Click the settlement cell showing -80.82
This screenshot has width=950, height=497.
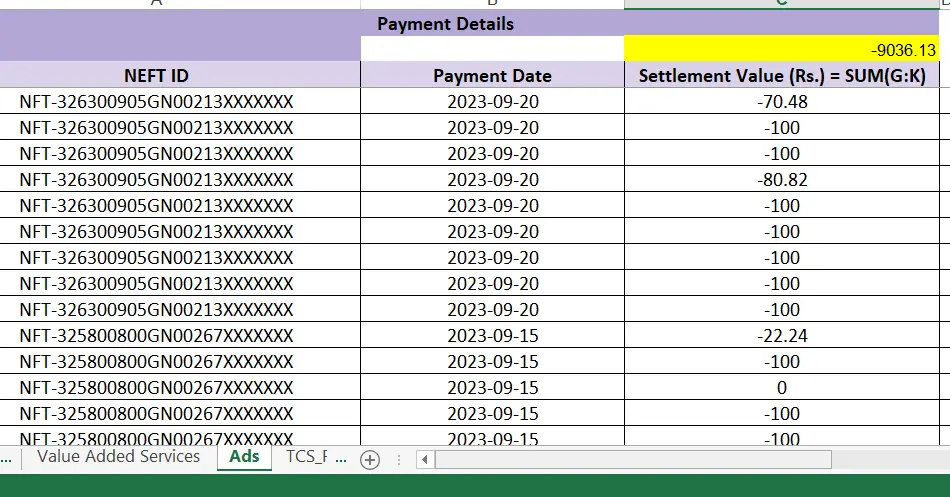[782, 180]
